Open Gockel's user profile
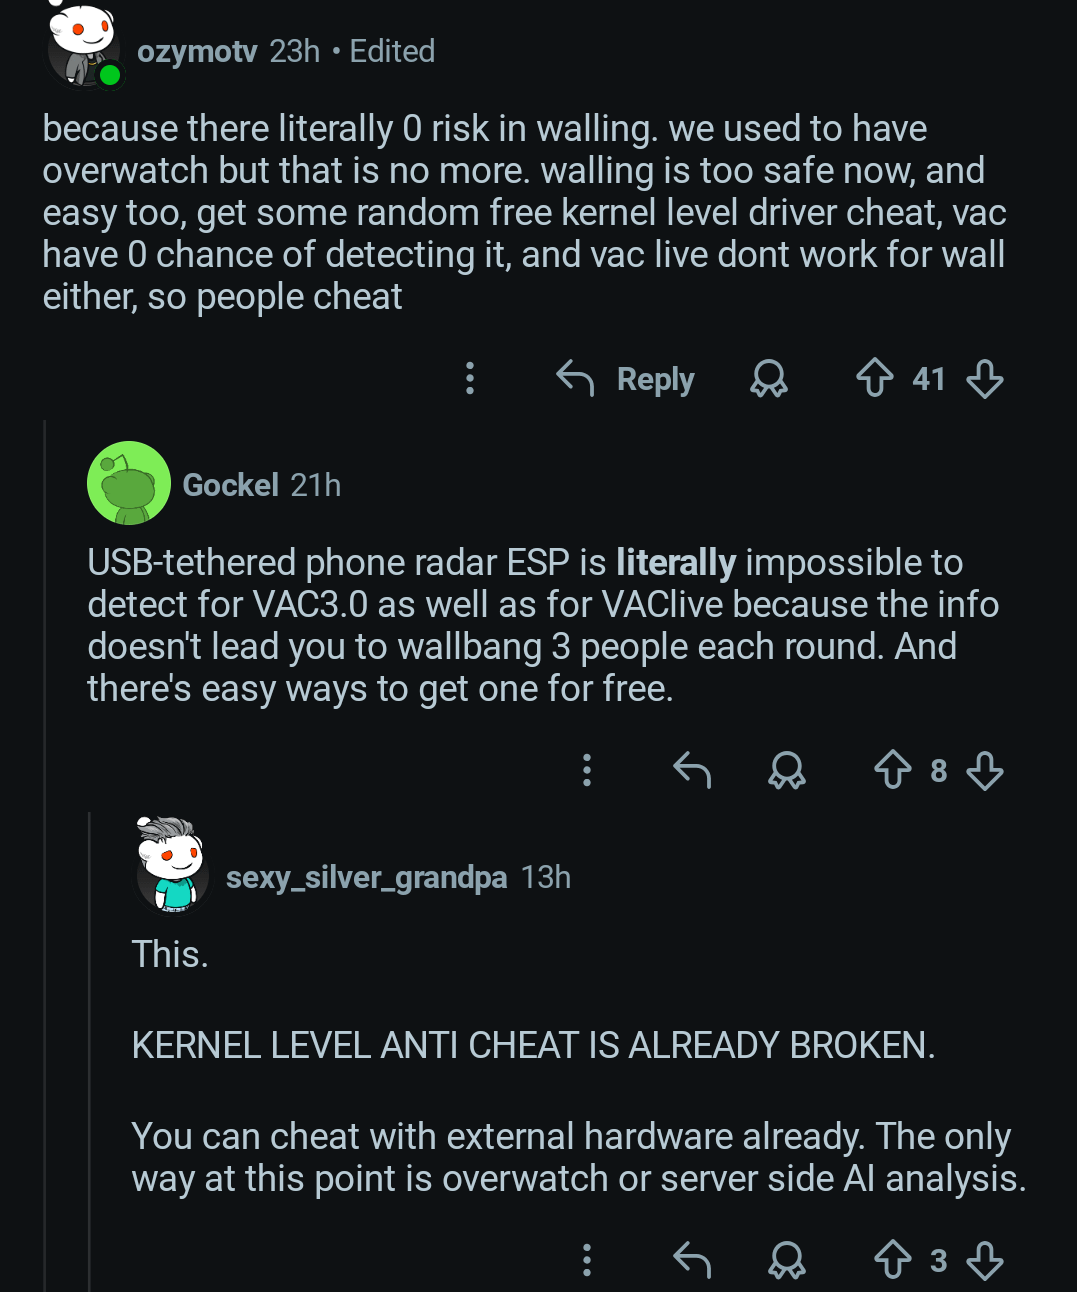 point(230,485)
